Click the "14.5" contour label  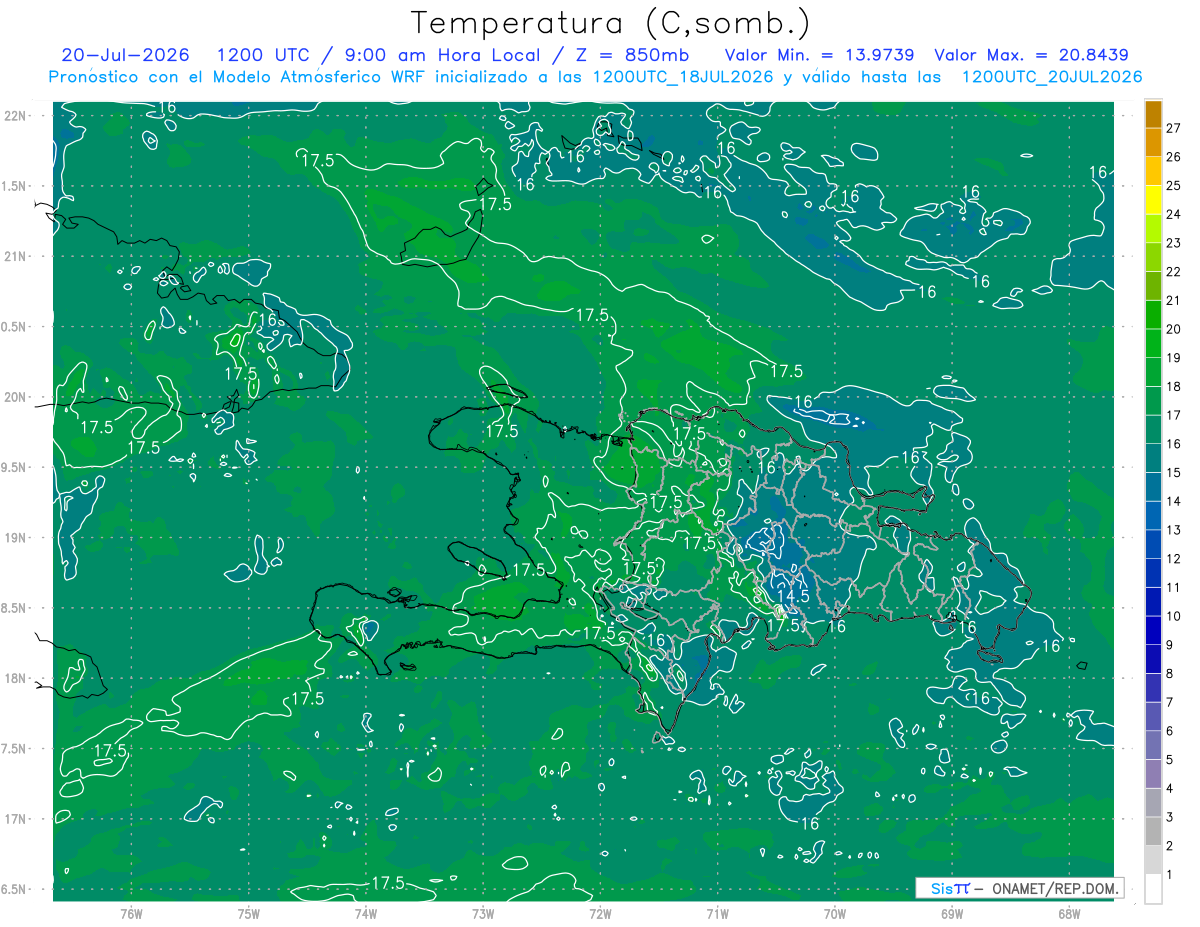point(792,595)
